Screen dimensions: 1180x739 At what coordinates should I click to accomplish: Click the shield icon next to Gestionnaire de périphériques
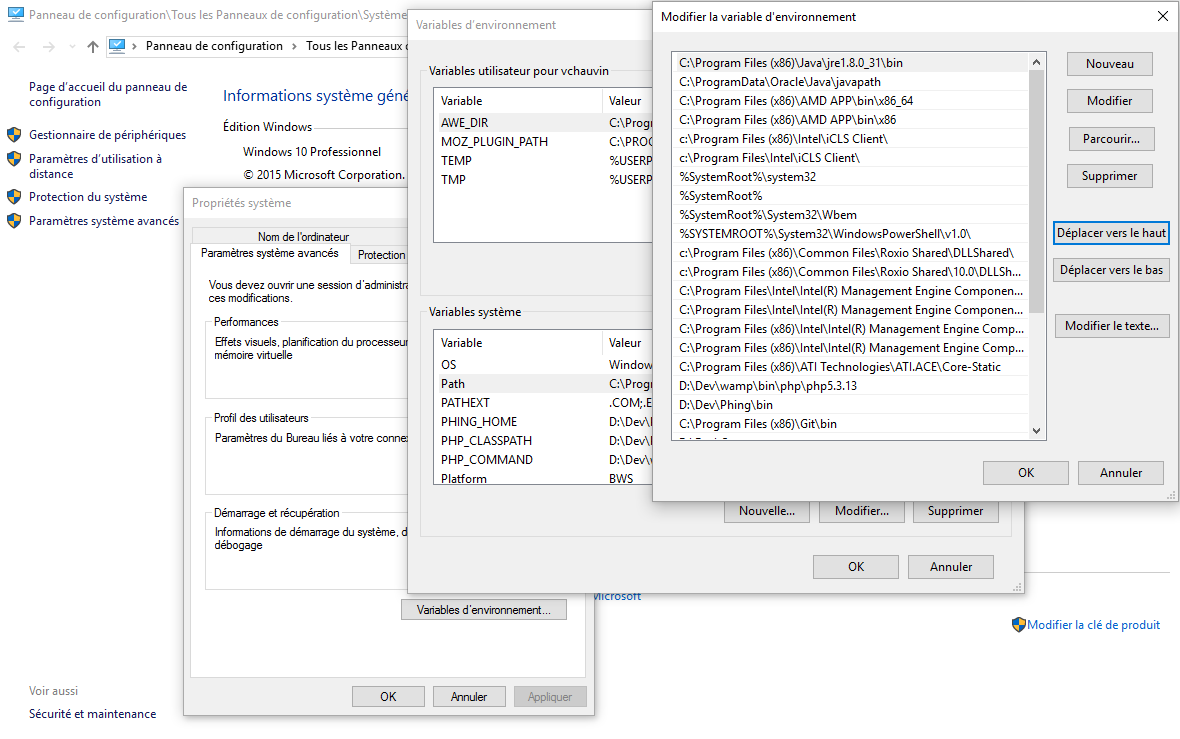14,135
